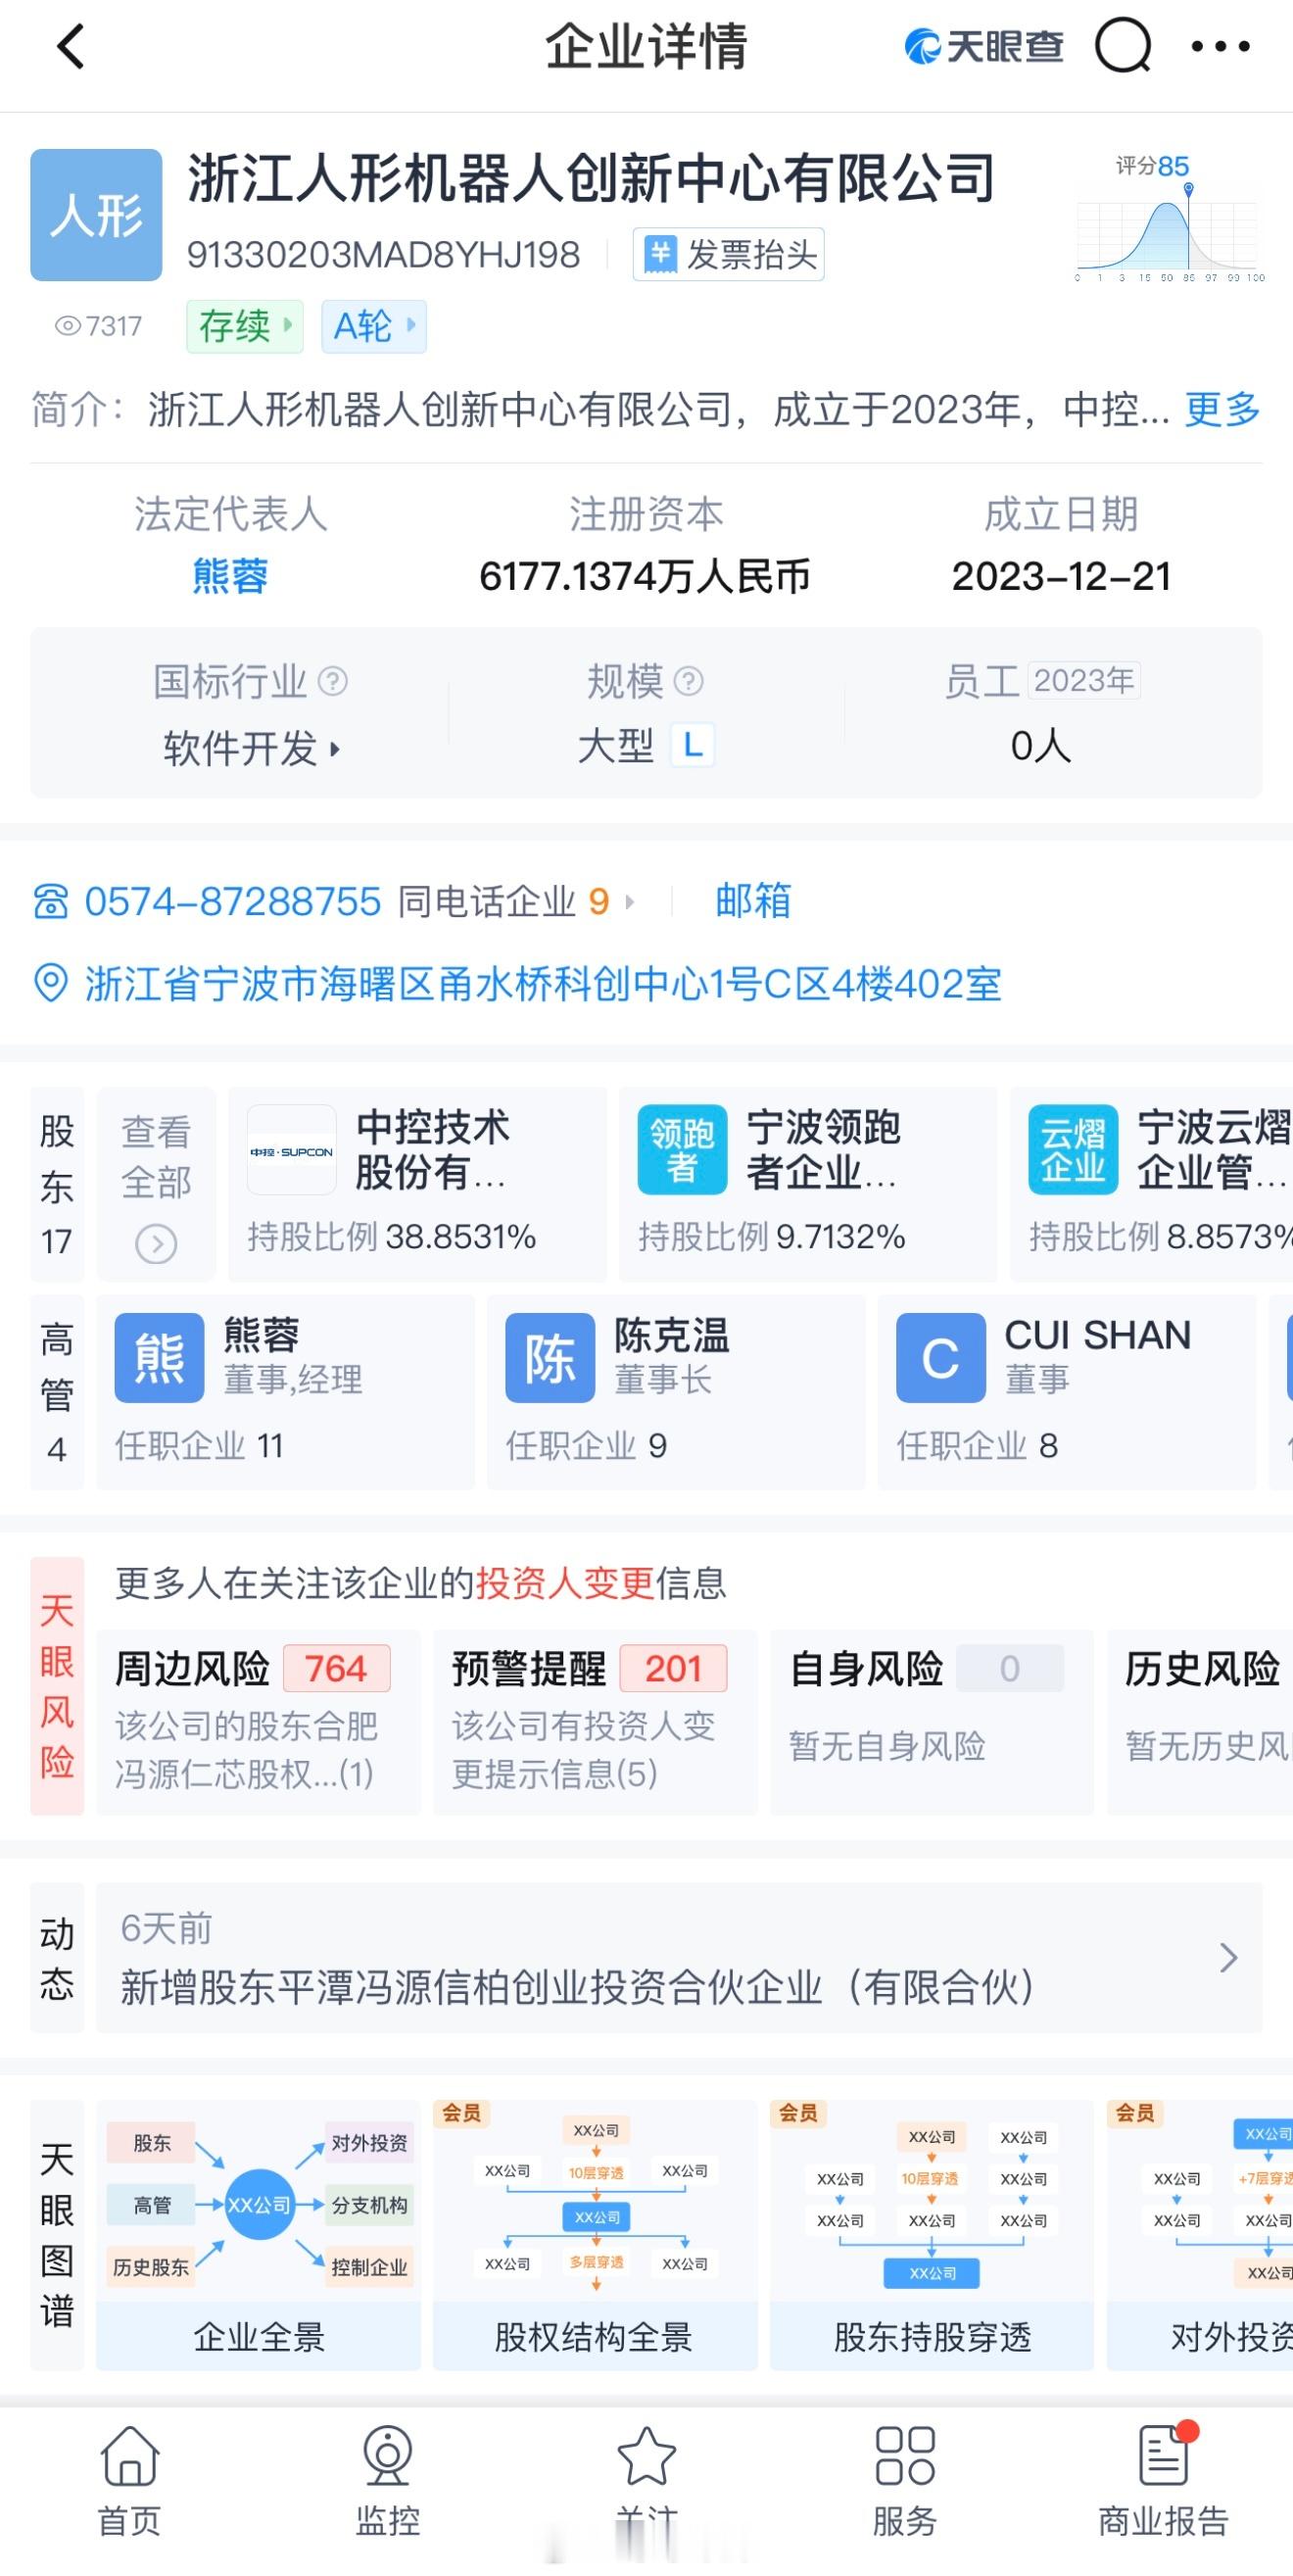Tap help icon beside 规模
1293x2576 pixels.
click(688, 681)
